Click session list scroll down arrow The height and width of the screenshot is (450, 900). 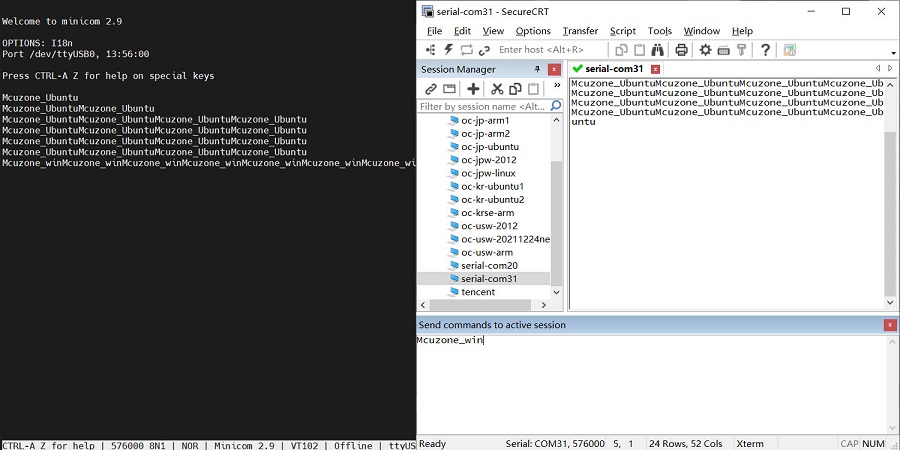pos(556,292)
